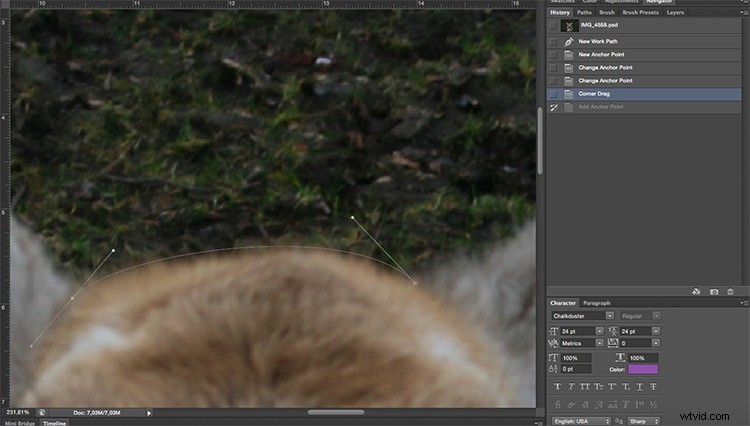Apply Subscript text style
Screen dimensions: 750x426
click(x=626, y=386)
